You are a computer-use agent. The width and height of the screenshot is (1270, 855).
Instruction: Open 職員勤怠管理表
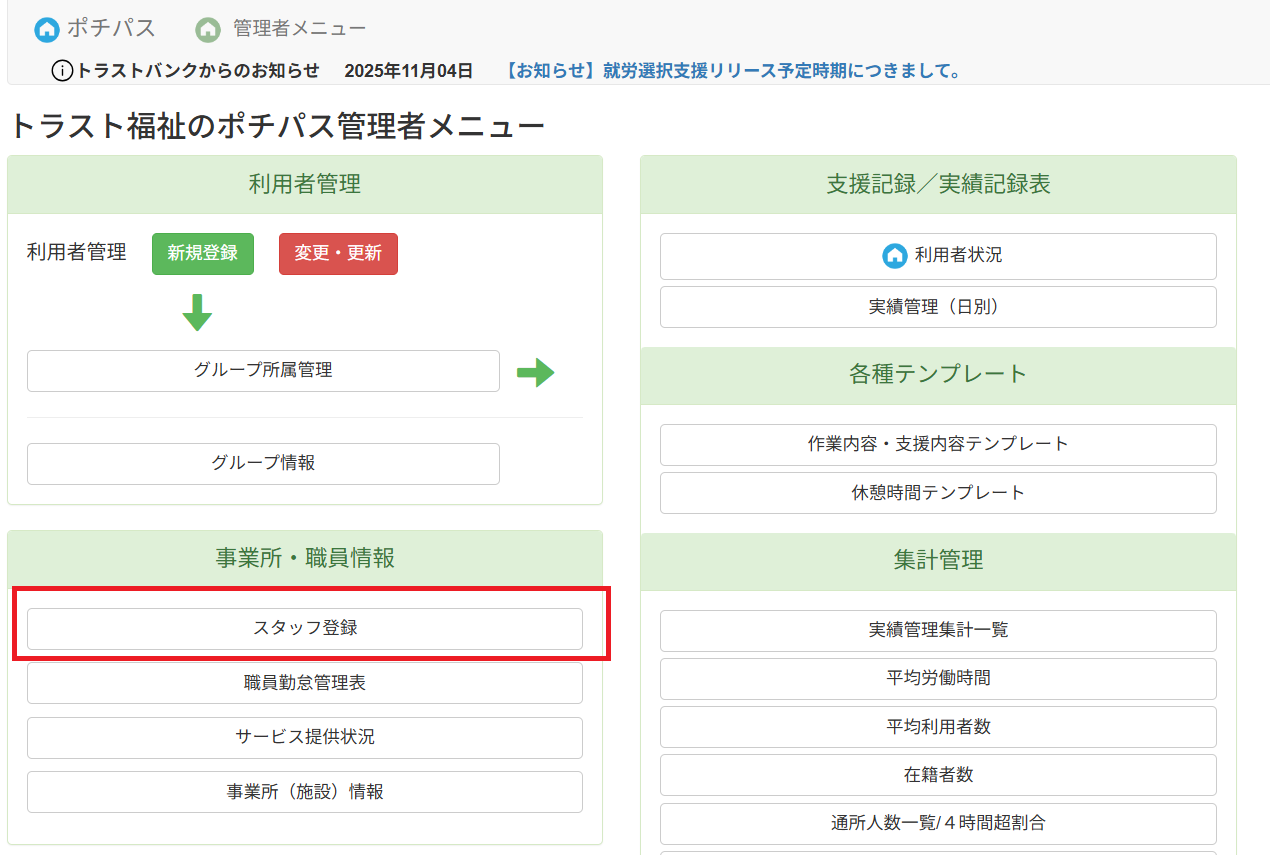[x=305, y=683]
